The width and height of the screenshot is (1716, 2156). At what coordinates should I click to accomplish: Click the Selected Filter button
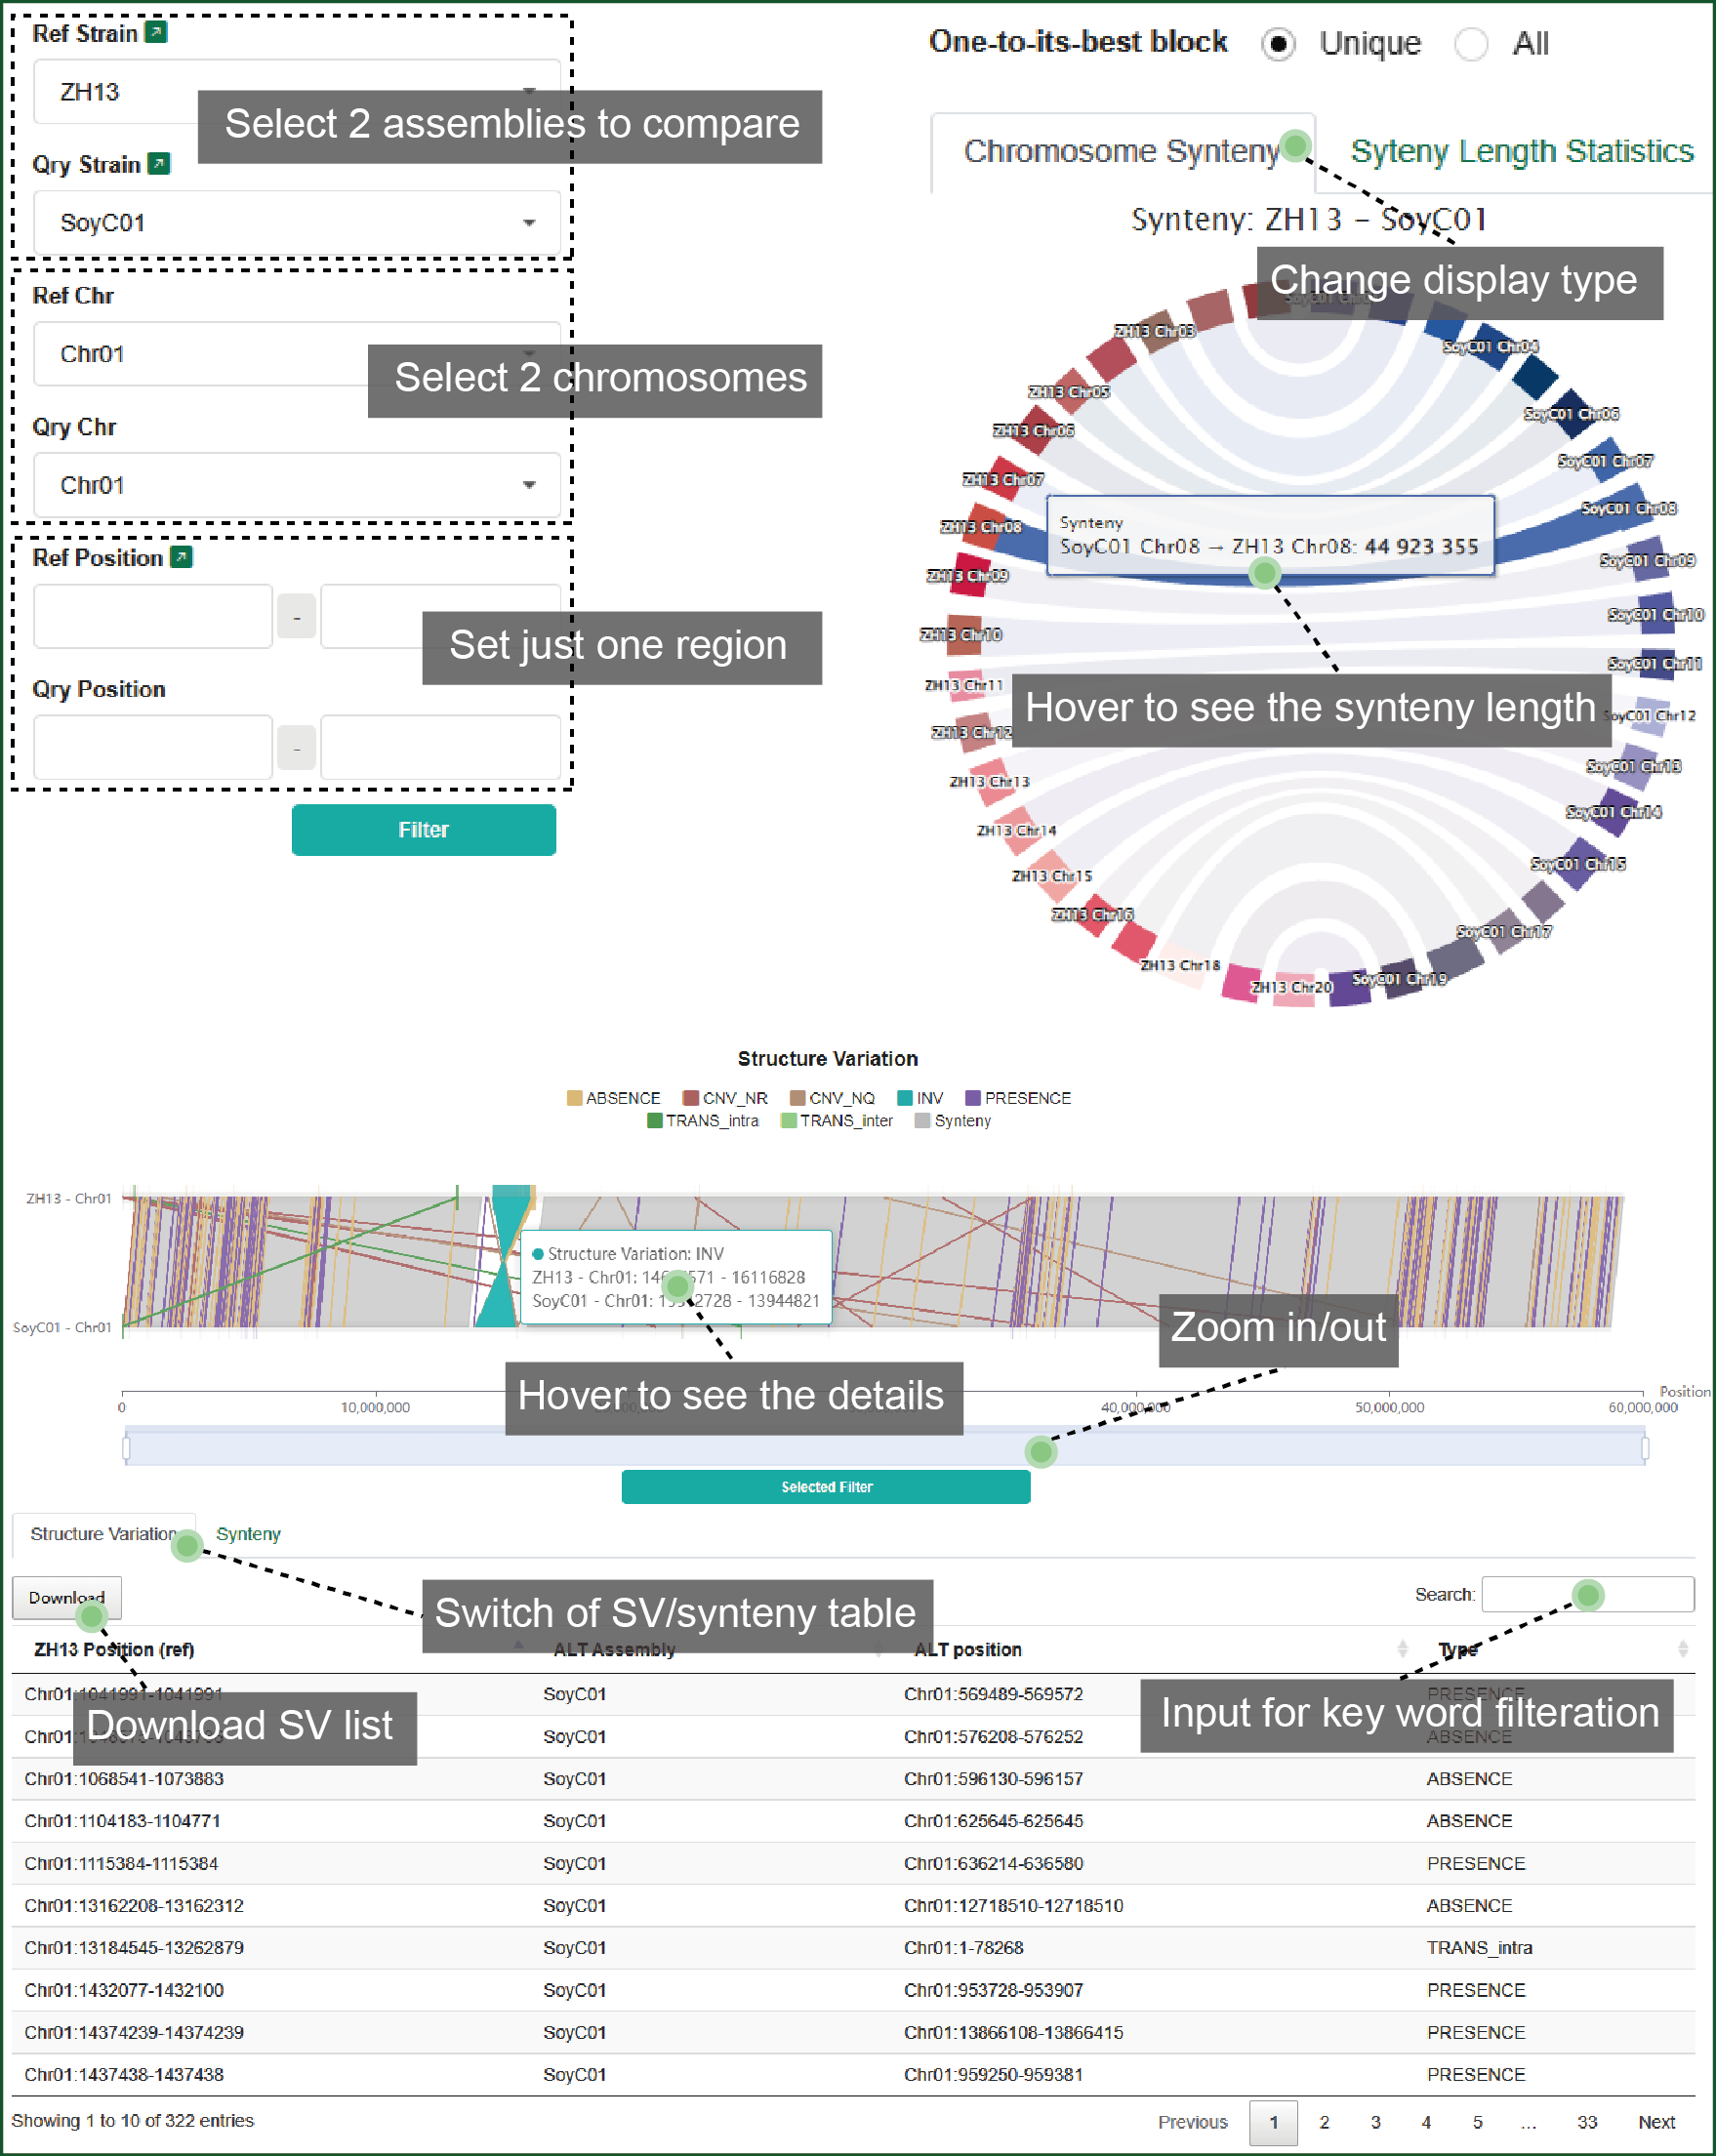point(826,1487)
